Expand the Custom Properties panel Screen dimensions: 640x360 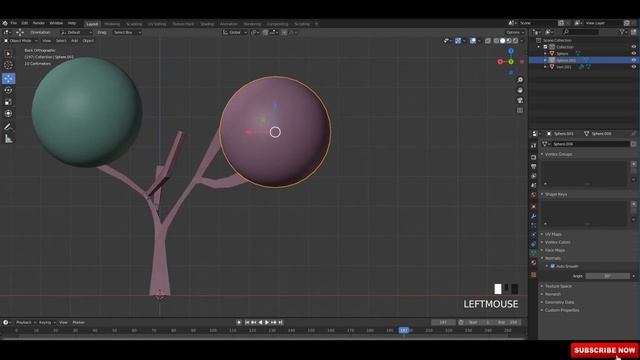click(x=561, y=310)
